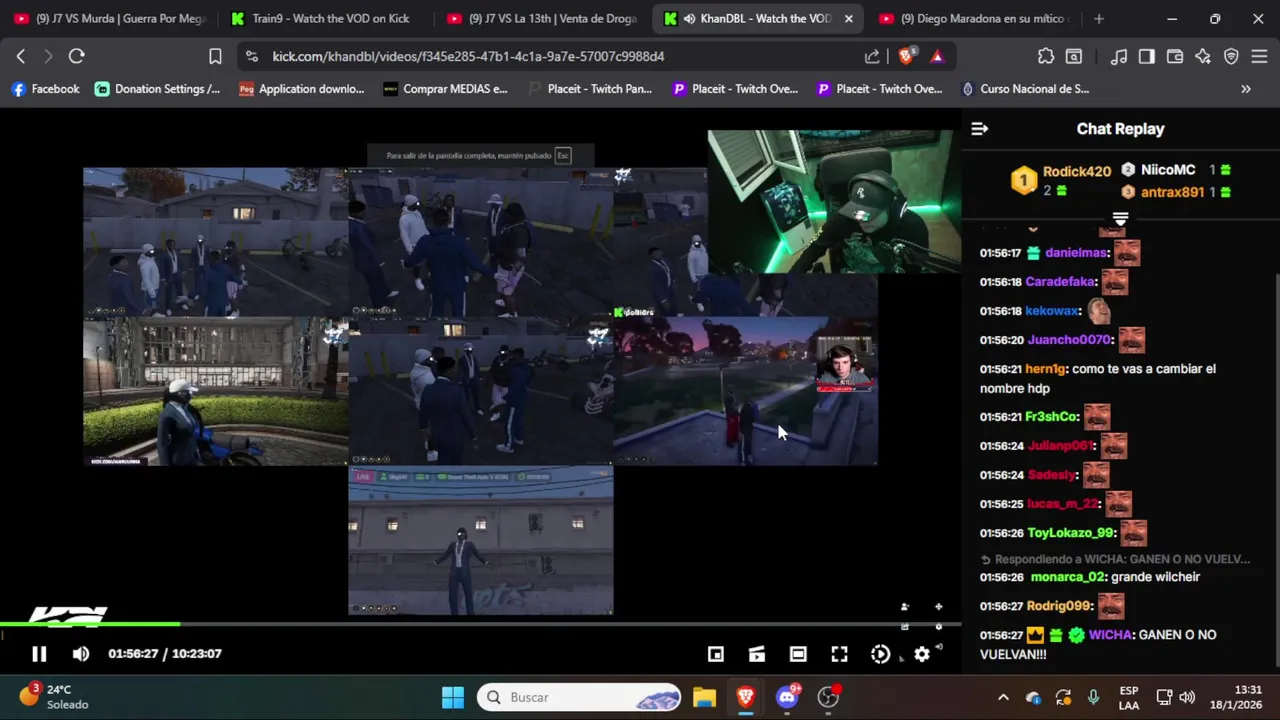Open Brave Shields lion icon

click(x=906, y=56)
